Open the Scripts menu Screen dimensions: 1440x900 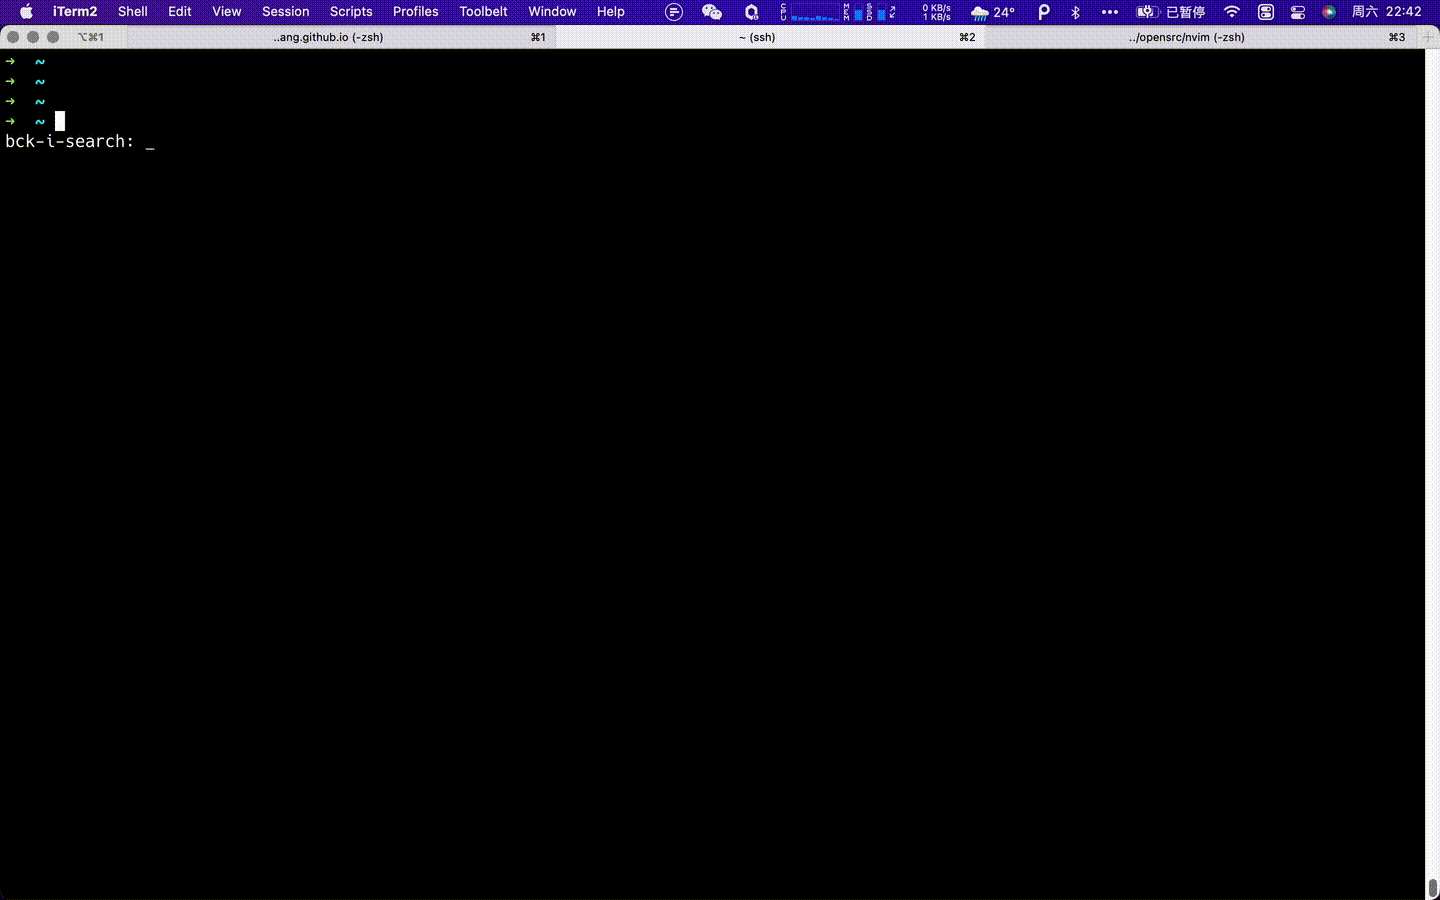tap(351, 12)
